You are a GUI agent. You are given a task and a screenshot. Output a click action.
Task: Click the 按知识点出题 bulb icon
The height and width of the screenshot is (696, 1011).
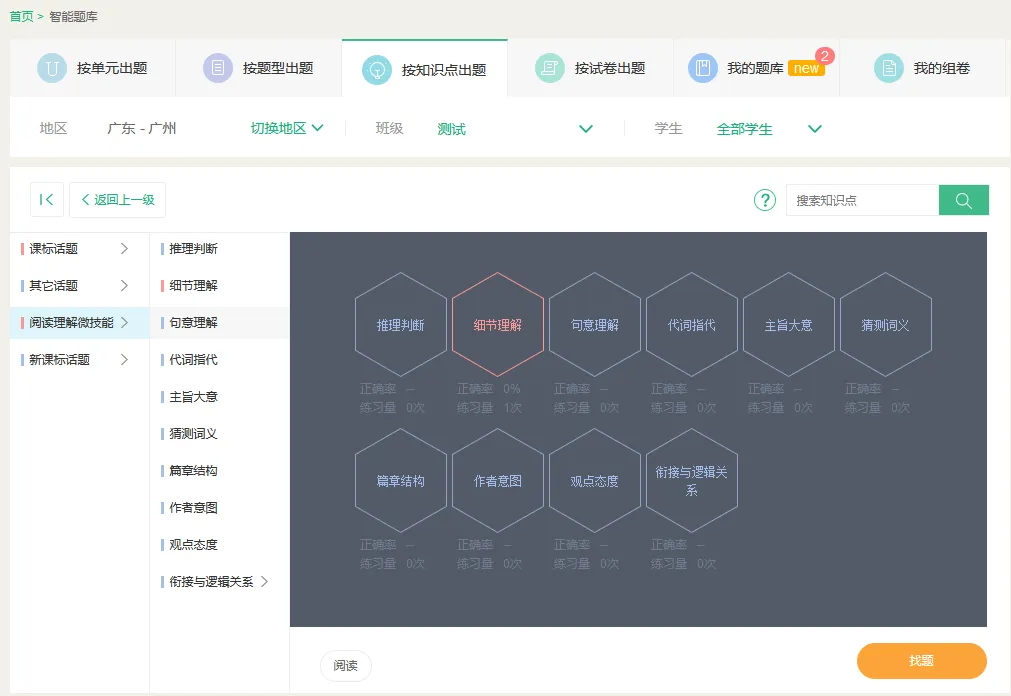(375, 67)
